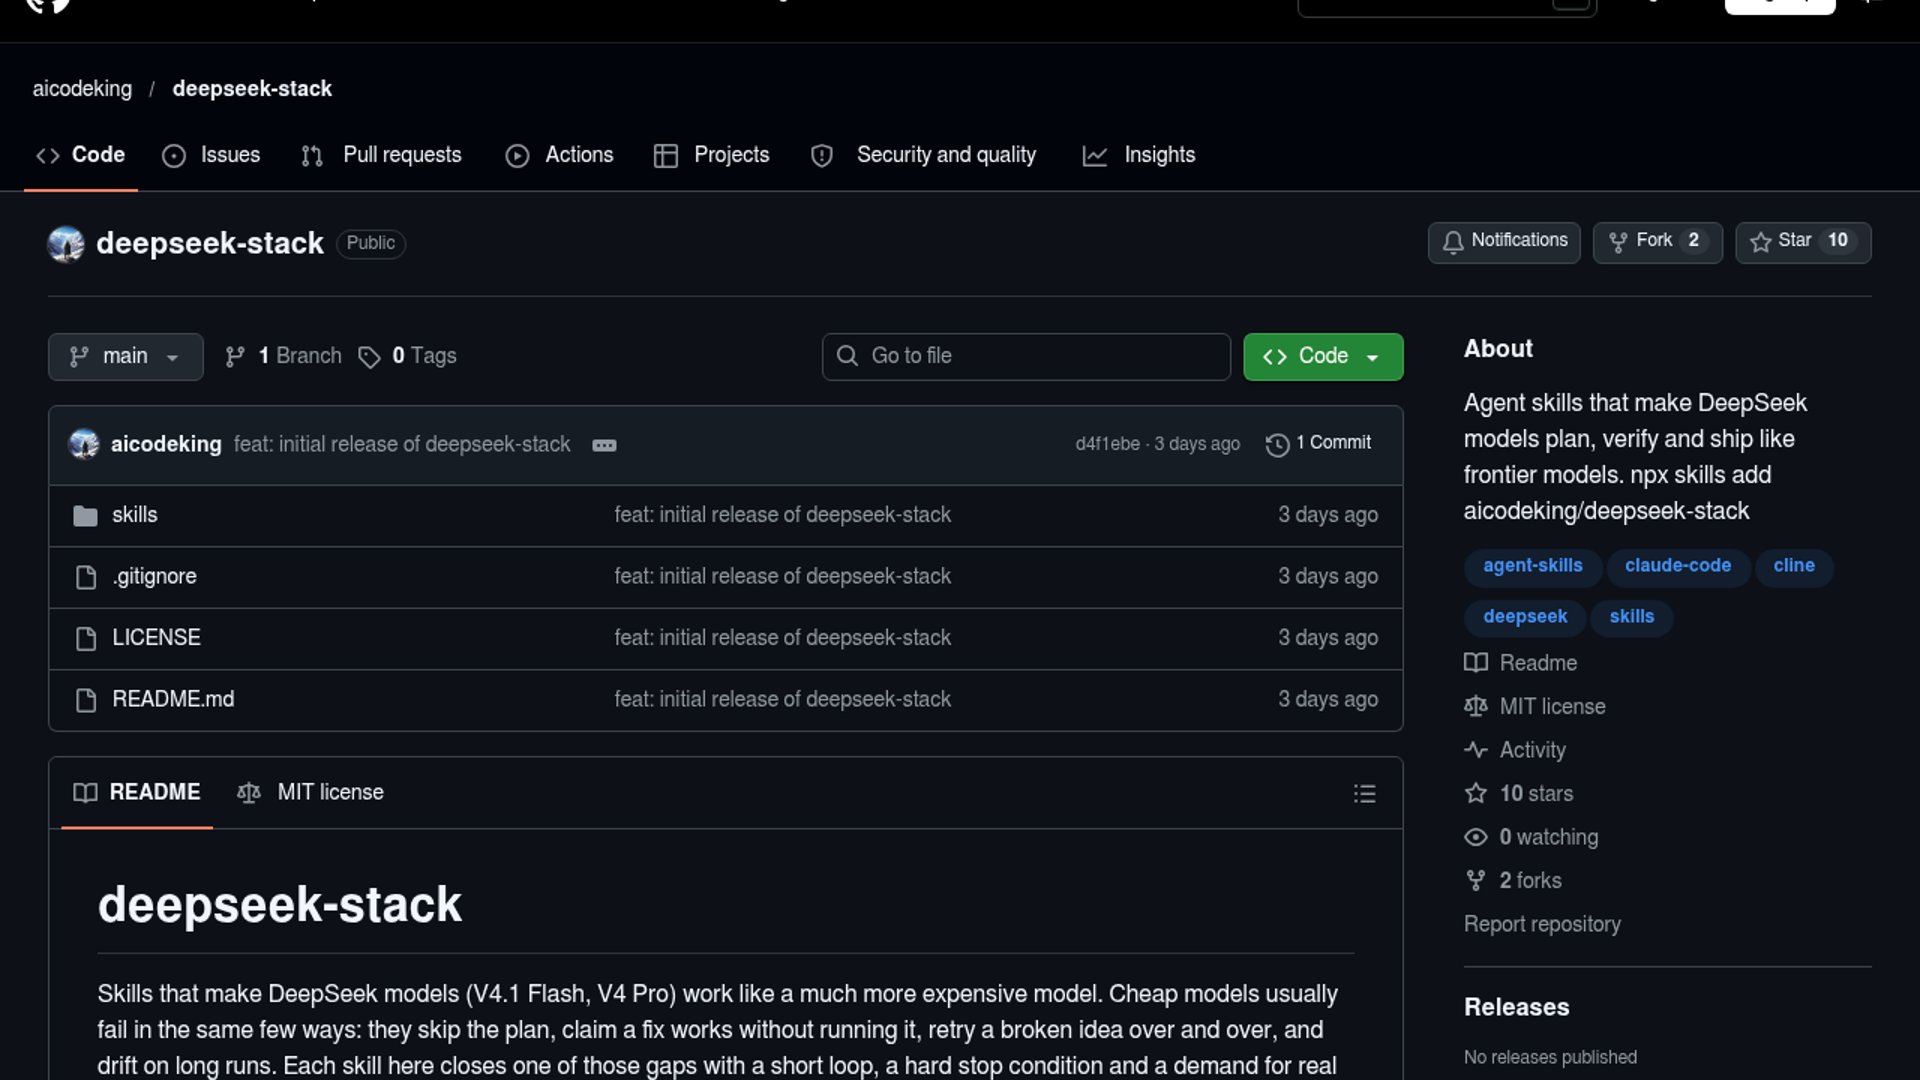View commit history via 1 Commit
Image resolution: width=1920 pixels, height=1080 pixels.
(x=1319, y=443)
